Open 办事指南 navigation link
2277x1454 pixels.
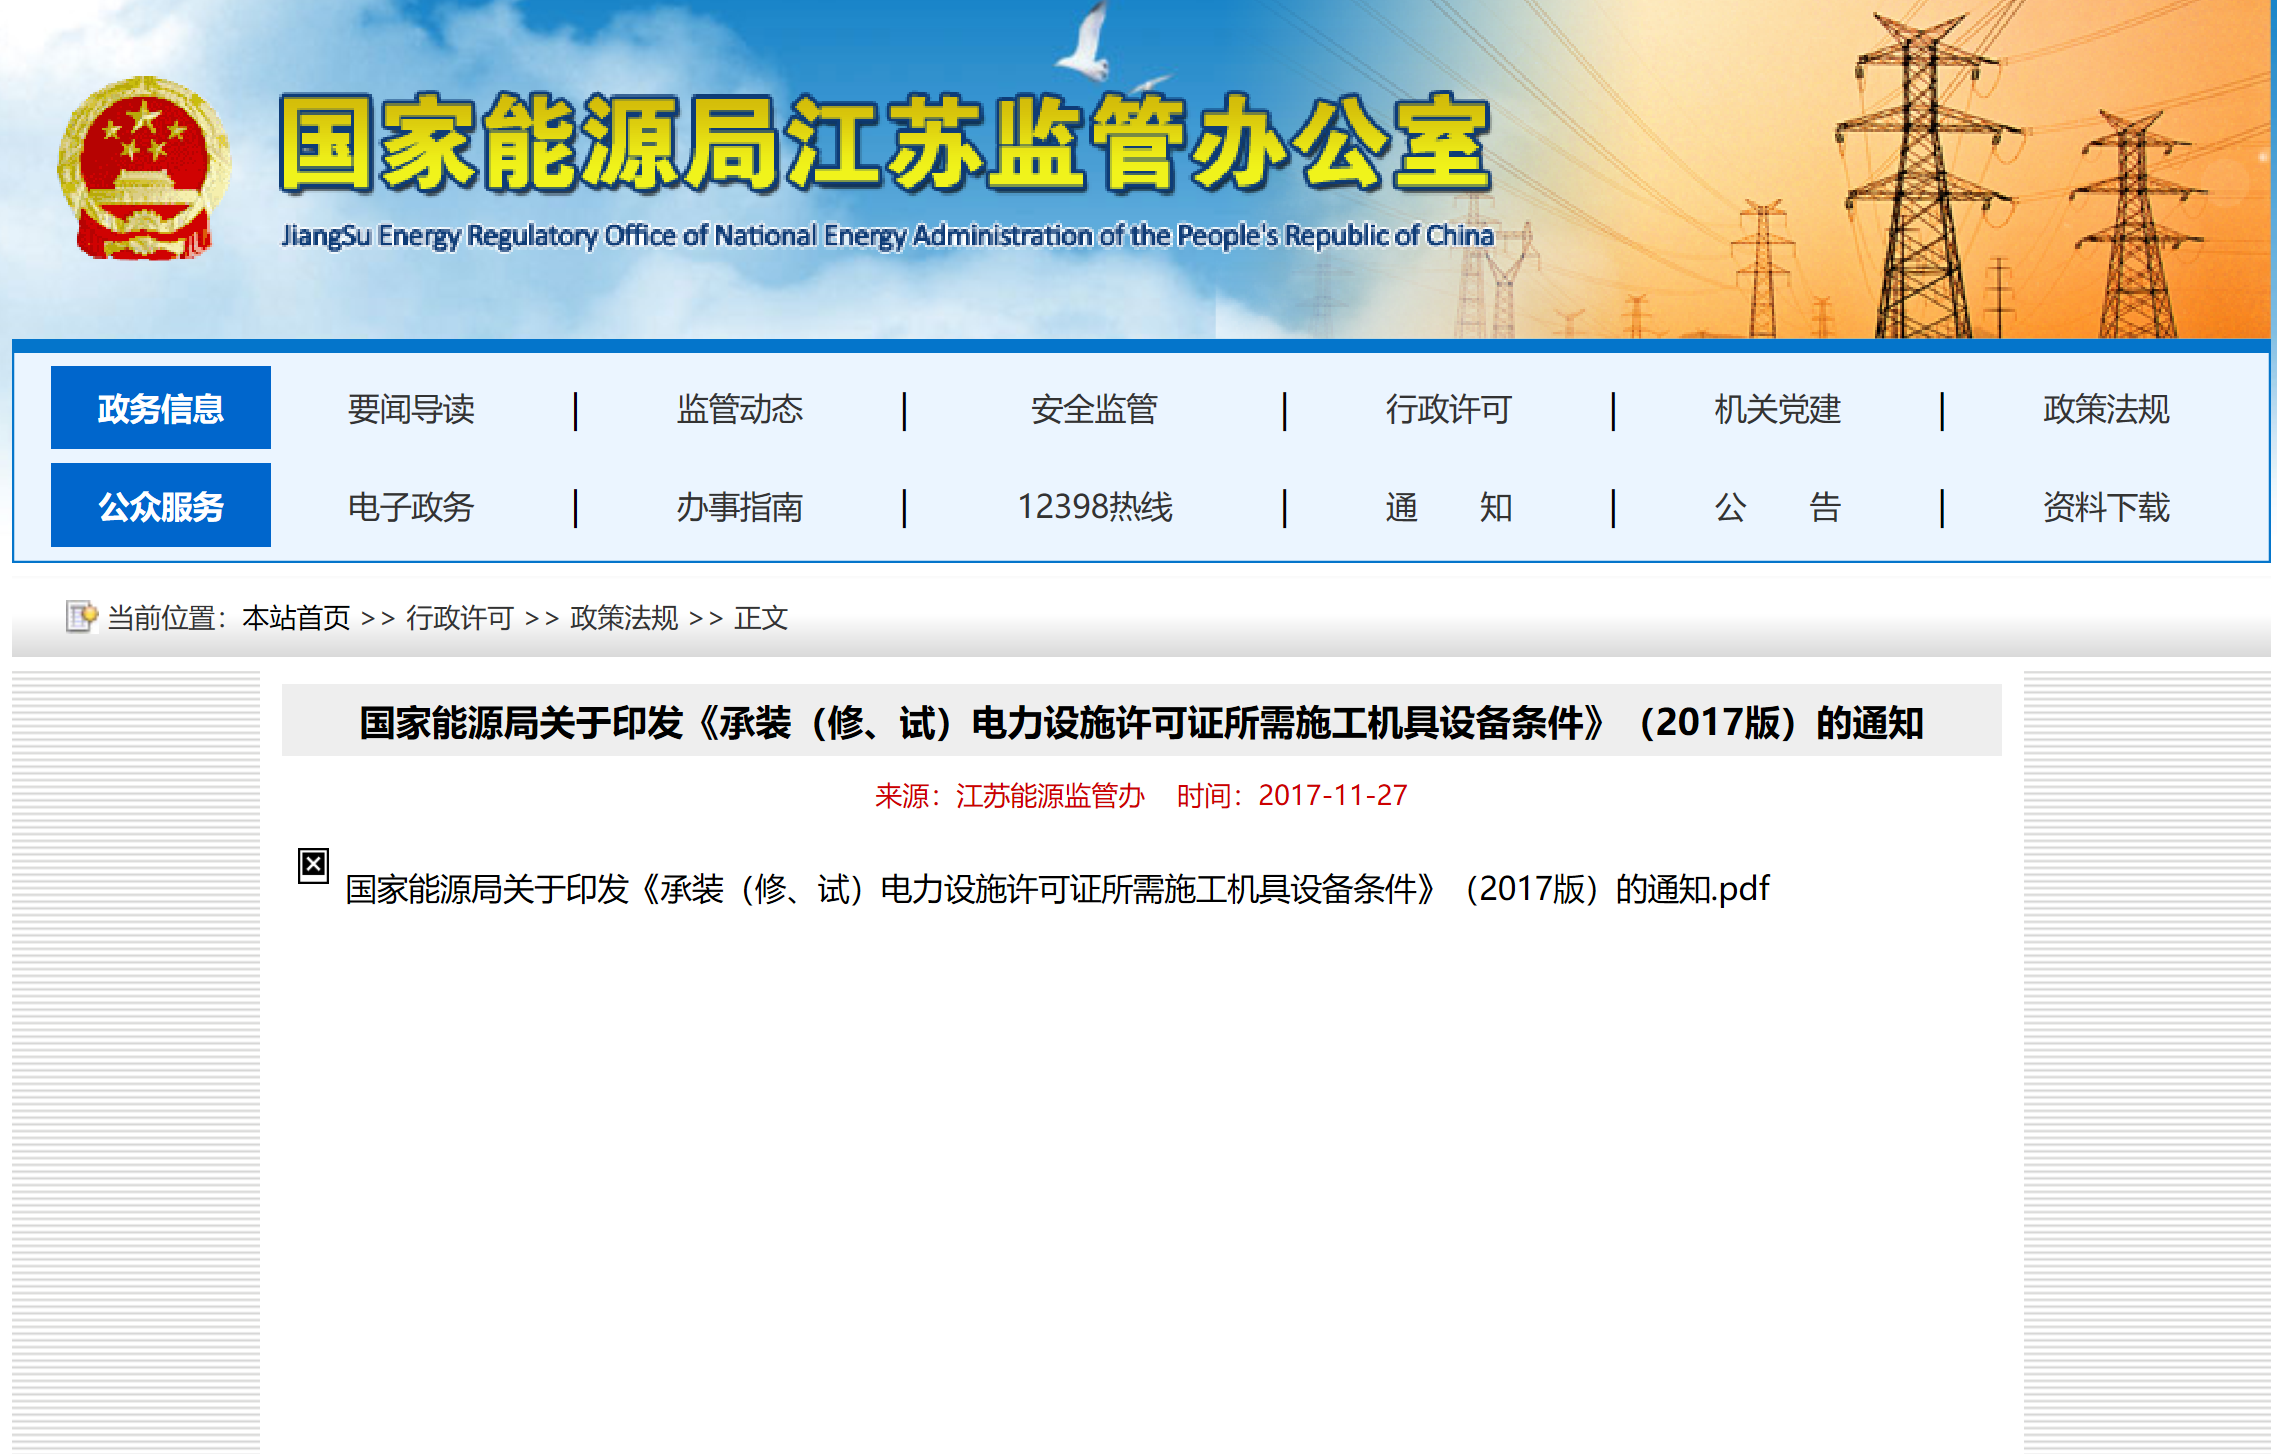[739, 507]
